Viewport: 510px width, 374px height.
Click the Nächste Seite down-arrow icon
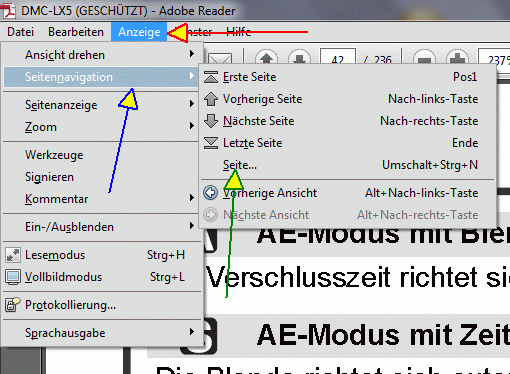point(211,121)
